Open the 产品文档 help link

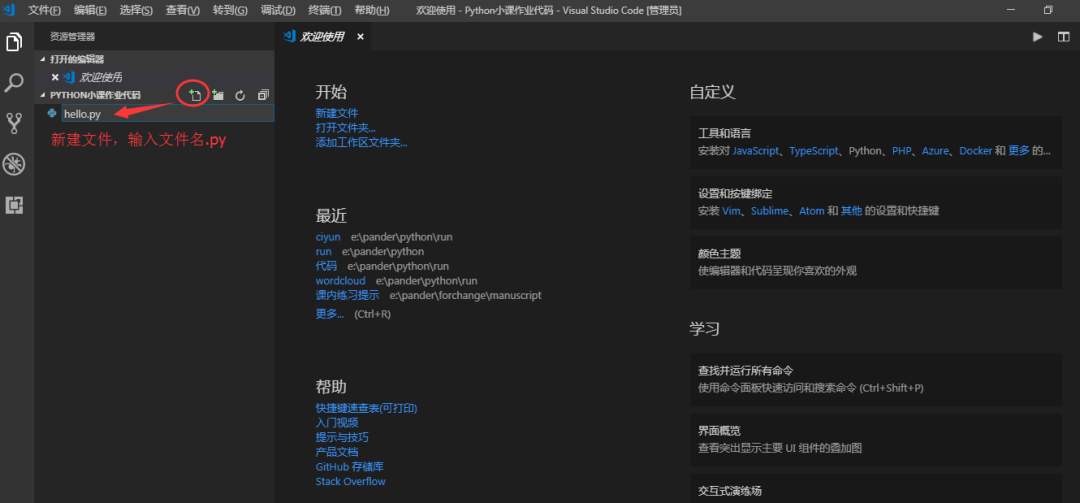[x=337, y=452]
